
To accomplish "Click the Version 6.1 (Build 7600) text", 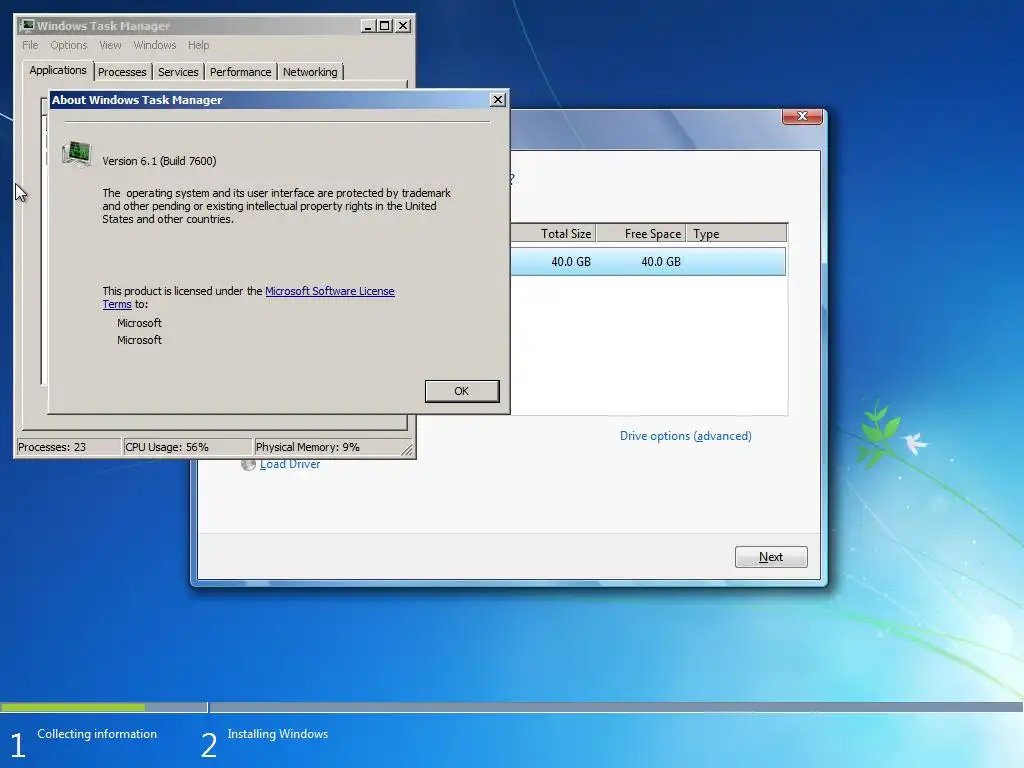I will pos(159,161).
